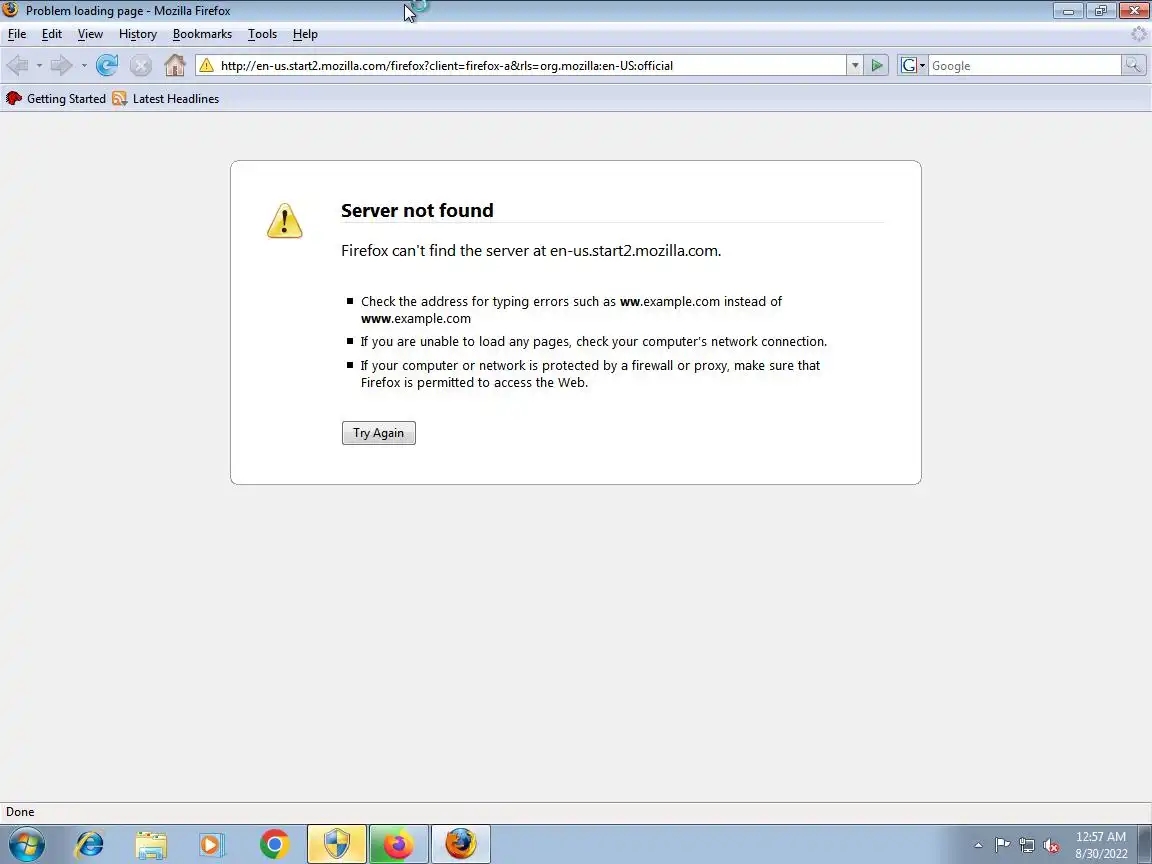
Task: Restore down the Firefox window
Action: [x=1101, y=10]
